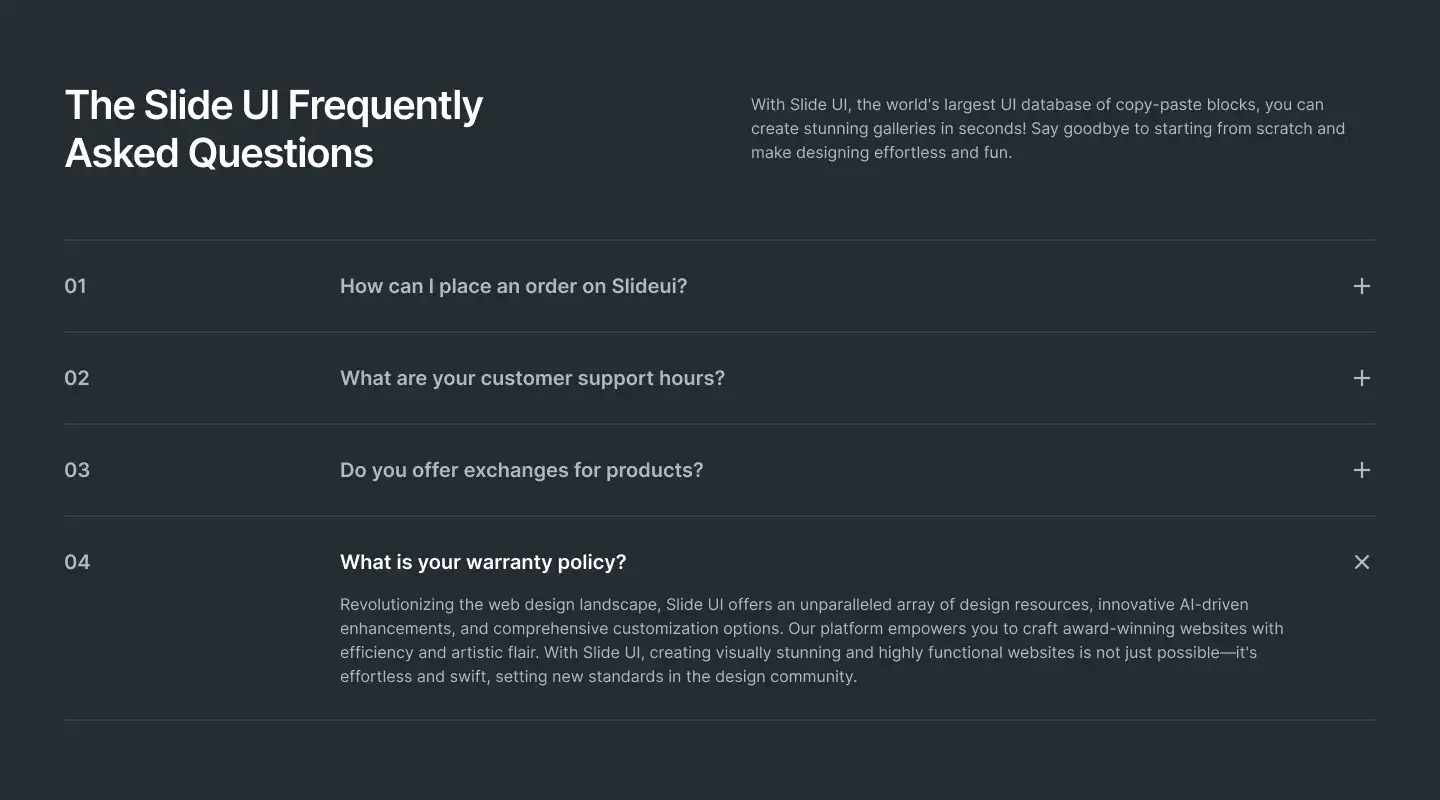The height and width of the screenshot is (800, 1440).
Task: Expand the order question with plus icon
Action: pos(1361,286)
